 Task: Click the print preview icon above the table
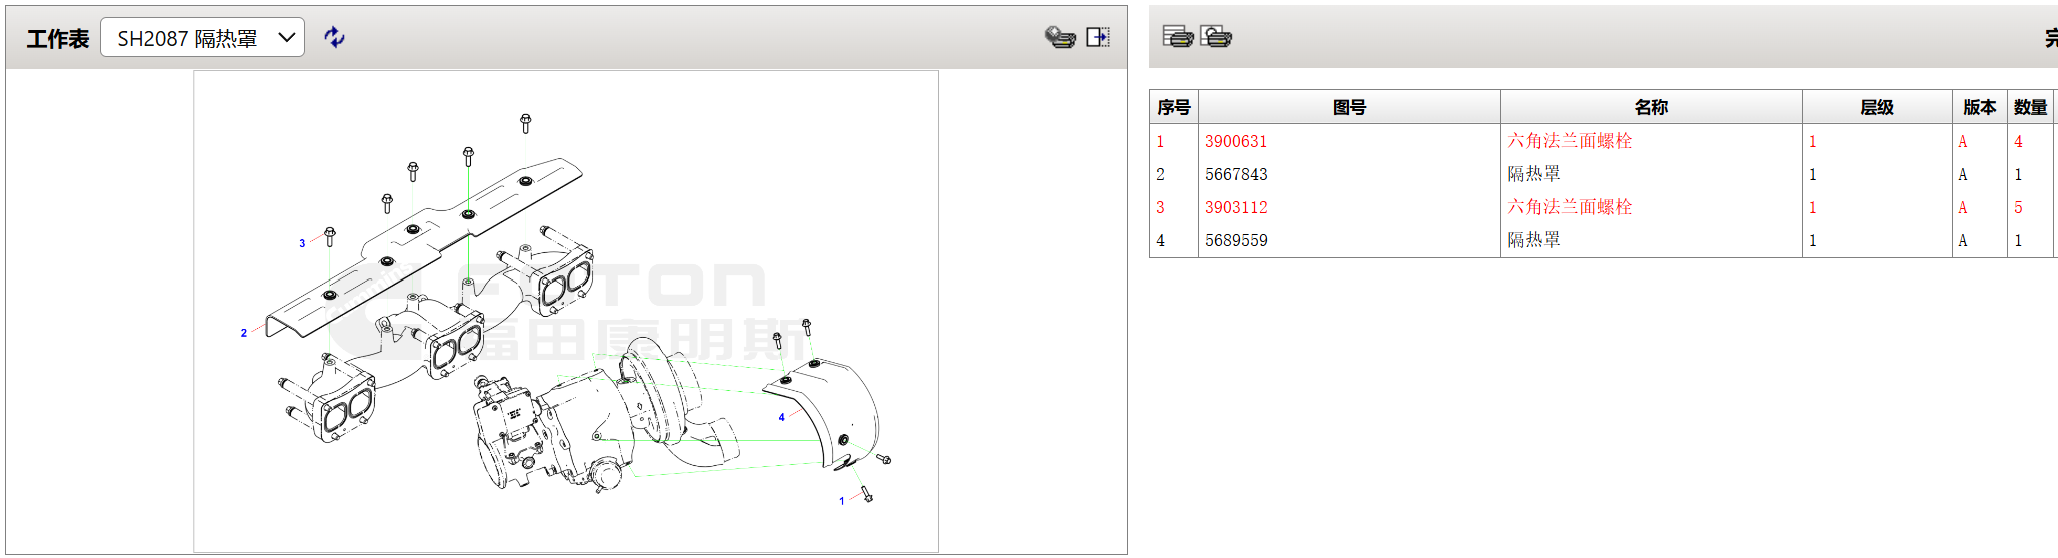pyautogui.click(x=1216, y=37)
